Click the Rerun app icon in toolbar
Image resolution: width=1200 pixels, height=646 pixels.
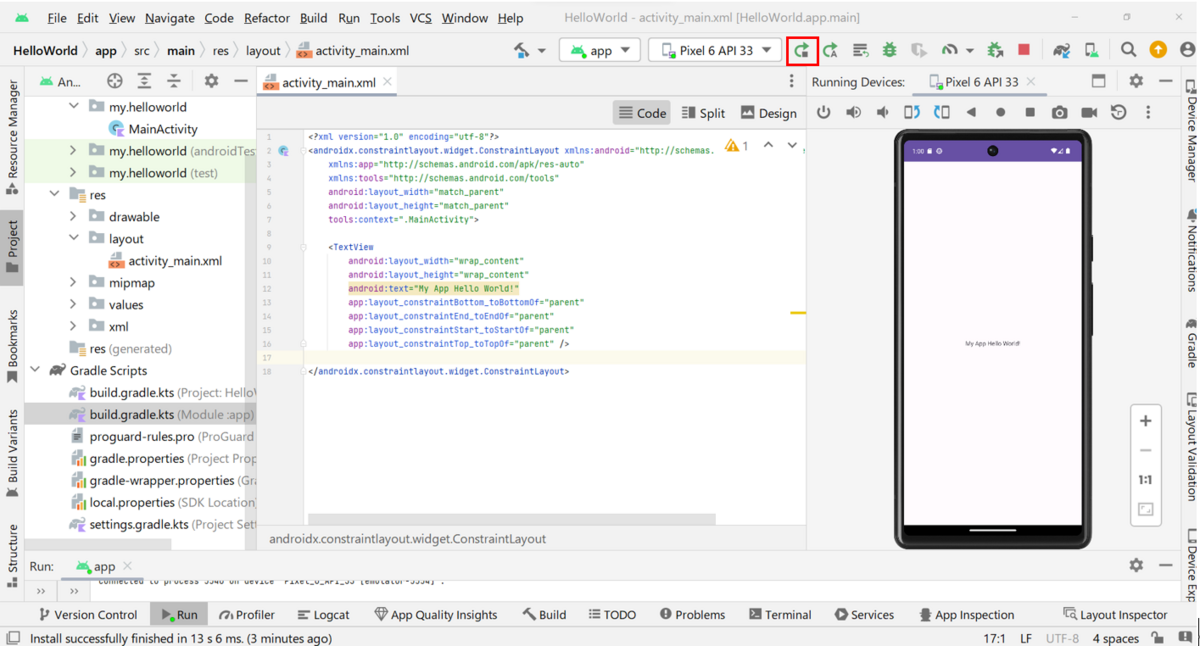(802, 50)
